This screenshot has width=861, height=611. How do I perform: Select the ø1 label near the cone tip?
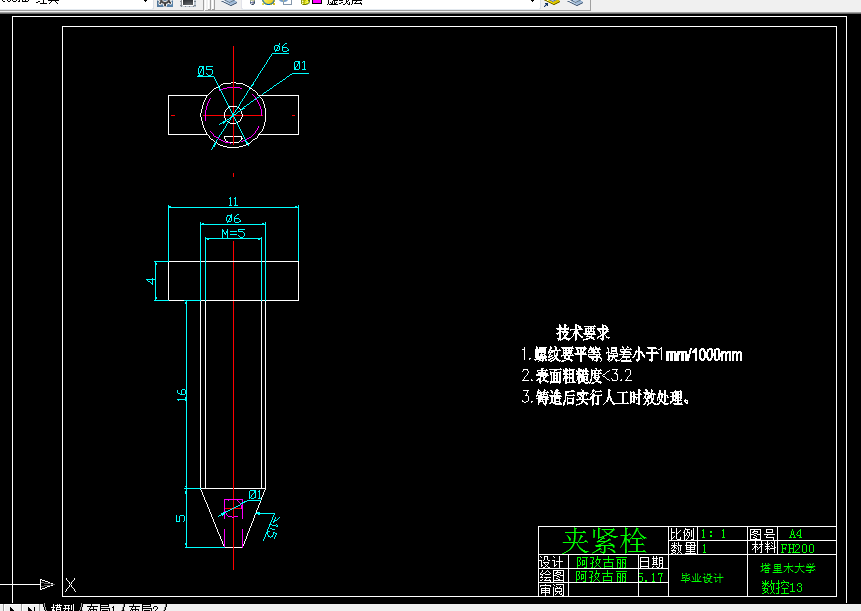(255, 495)
